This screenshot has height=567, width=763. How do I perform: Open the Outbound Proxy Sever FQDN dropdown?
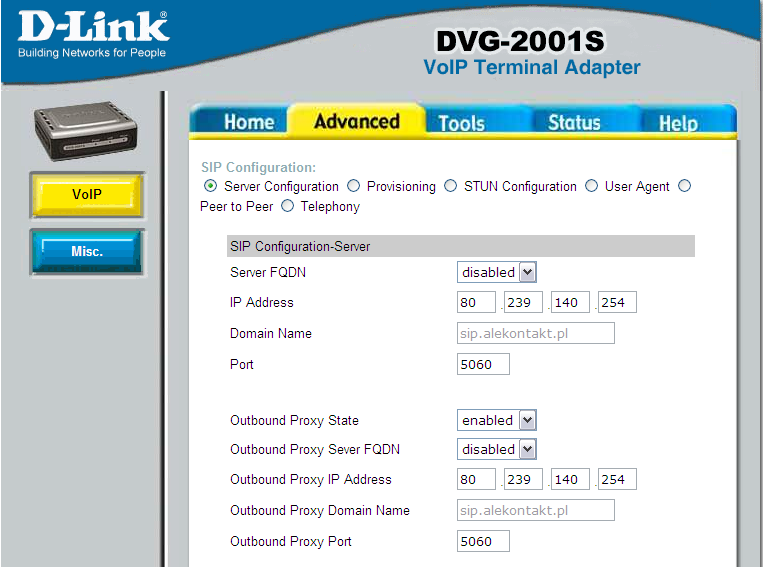click(496, 449)
